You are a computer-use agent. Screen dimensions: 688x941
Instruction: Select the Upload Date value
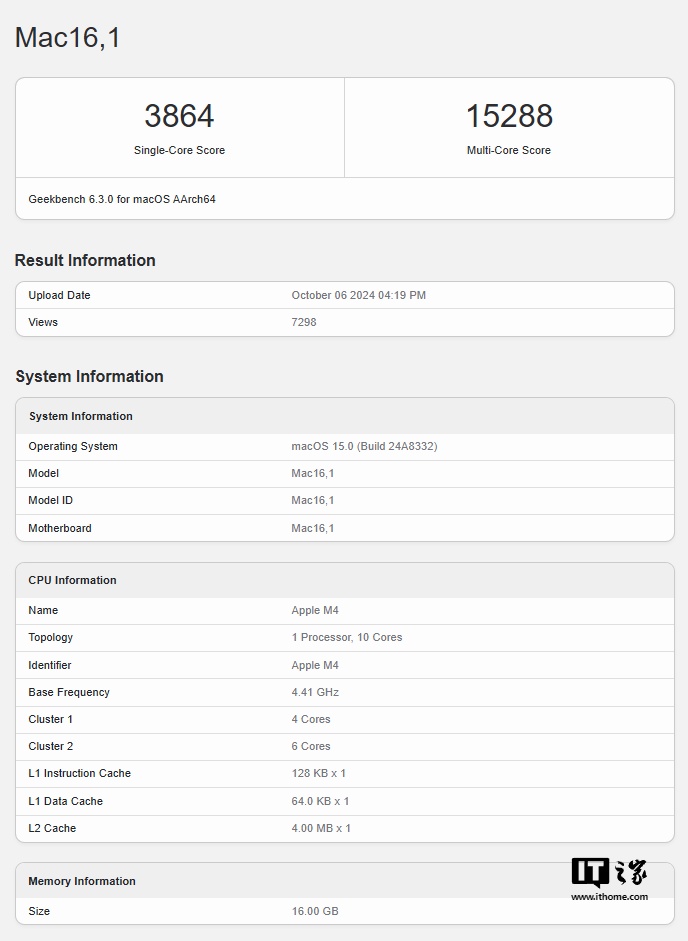coord(358,295)
